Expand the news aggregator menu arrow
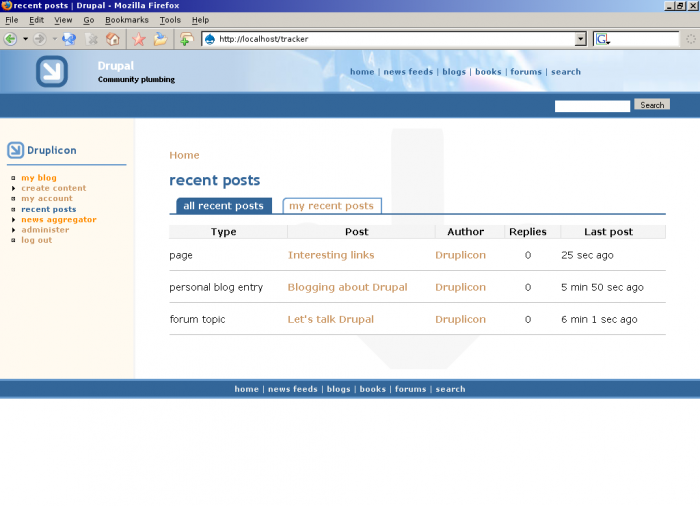This screenshot has width=700, height=506. click(x=13, y=220)
